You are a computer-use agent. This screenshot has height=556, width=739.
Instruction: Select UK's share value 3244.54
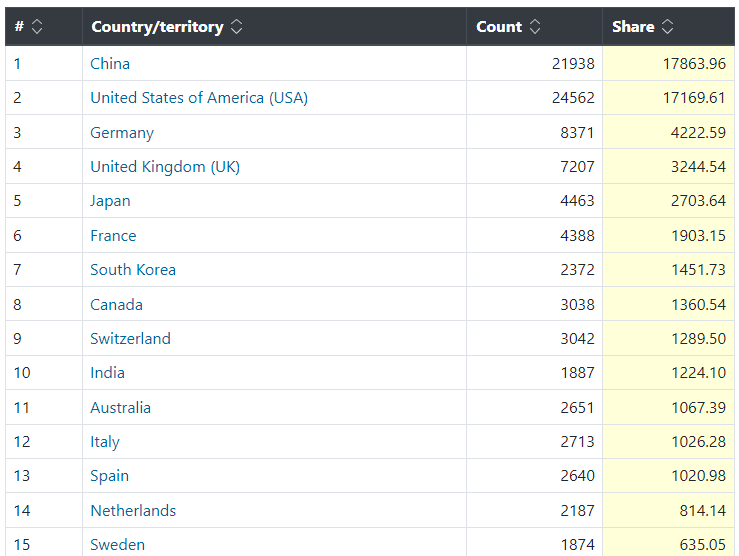tap(698, 167)
